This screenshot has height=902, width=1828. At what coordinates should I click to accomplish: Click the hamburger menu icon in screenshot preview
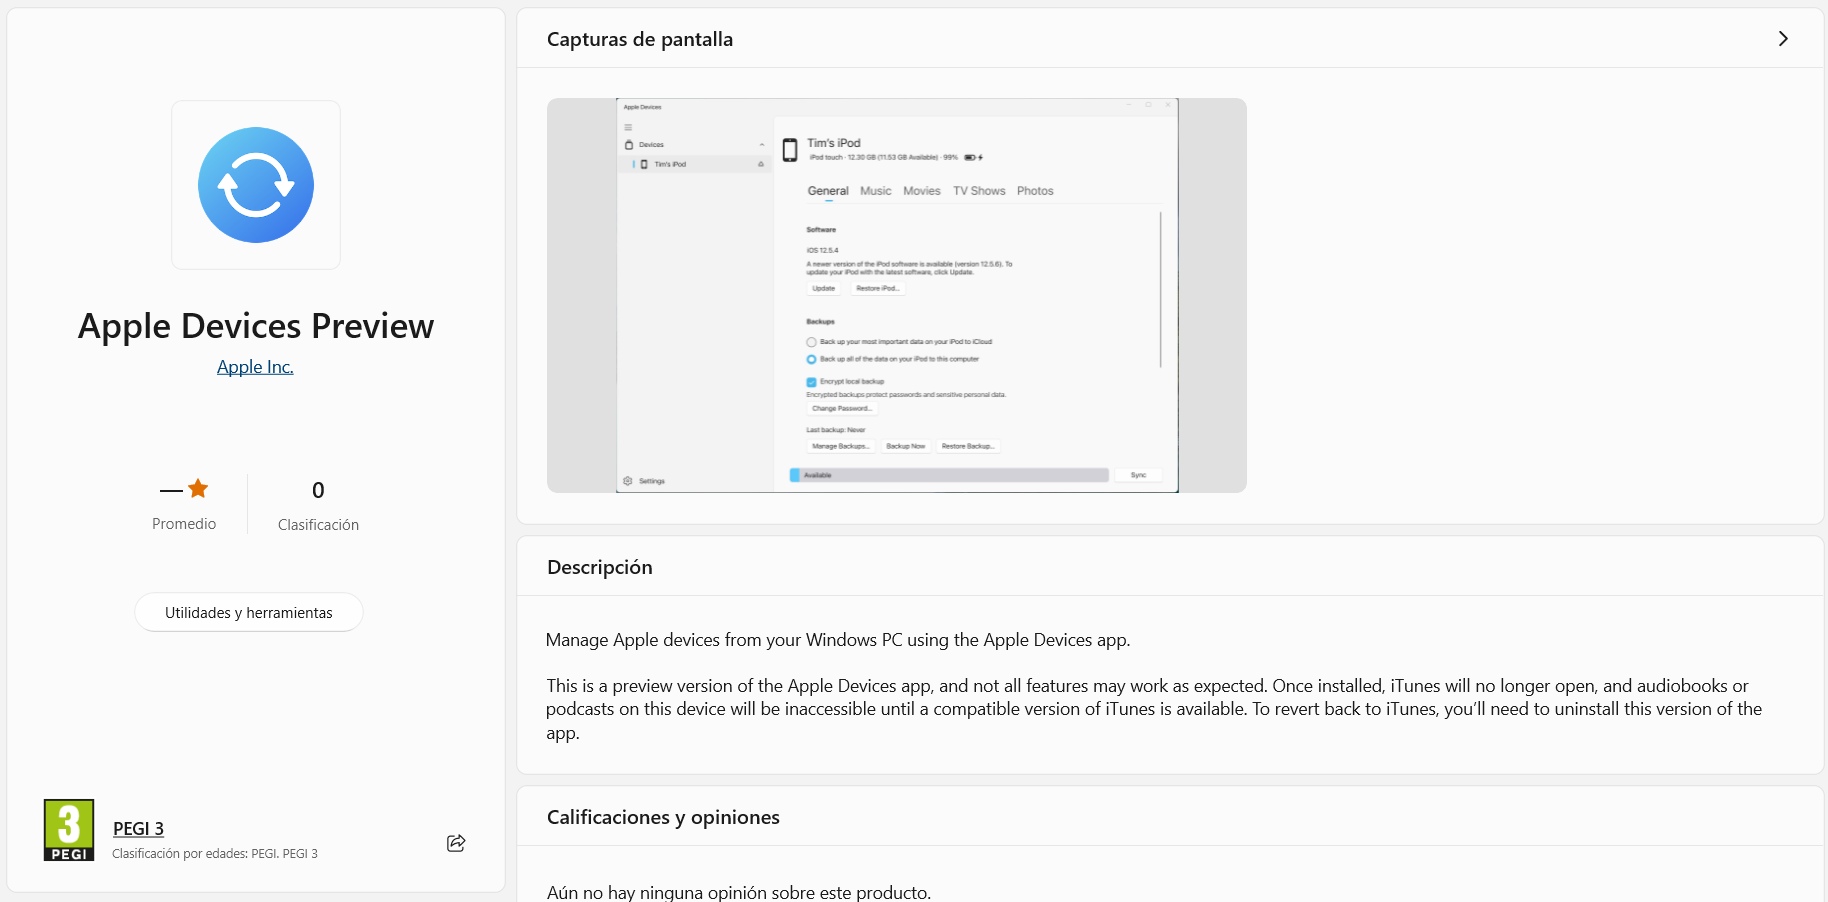[628, 127]
